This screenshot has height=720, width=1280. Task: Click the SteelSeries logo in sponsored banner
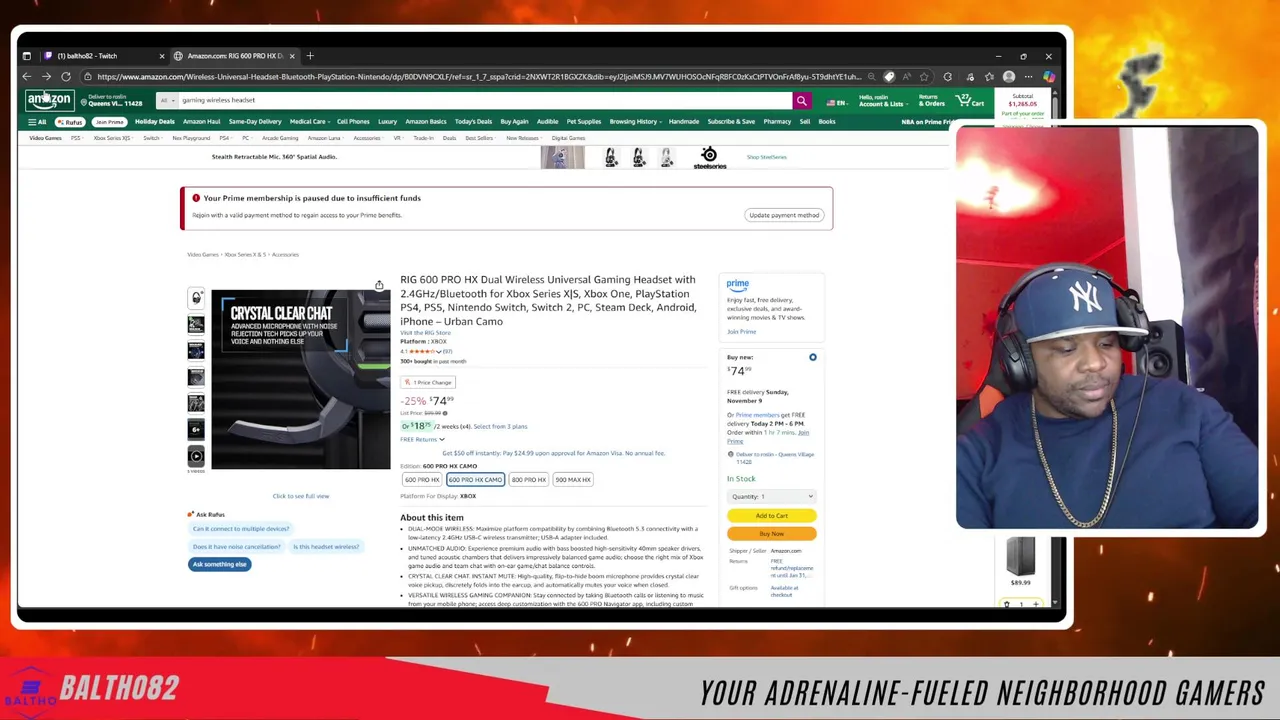[x=709, y=158]
